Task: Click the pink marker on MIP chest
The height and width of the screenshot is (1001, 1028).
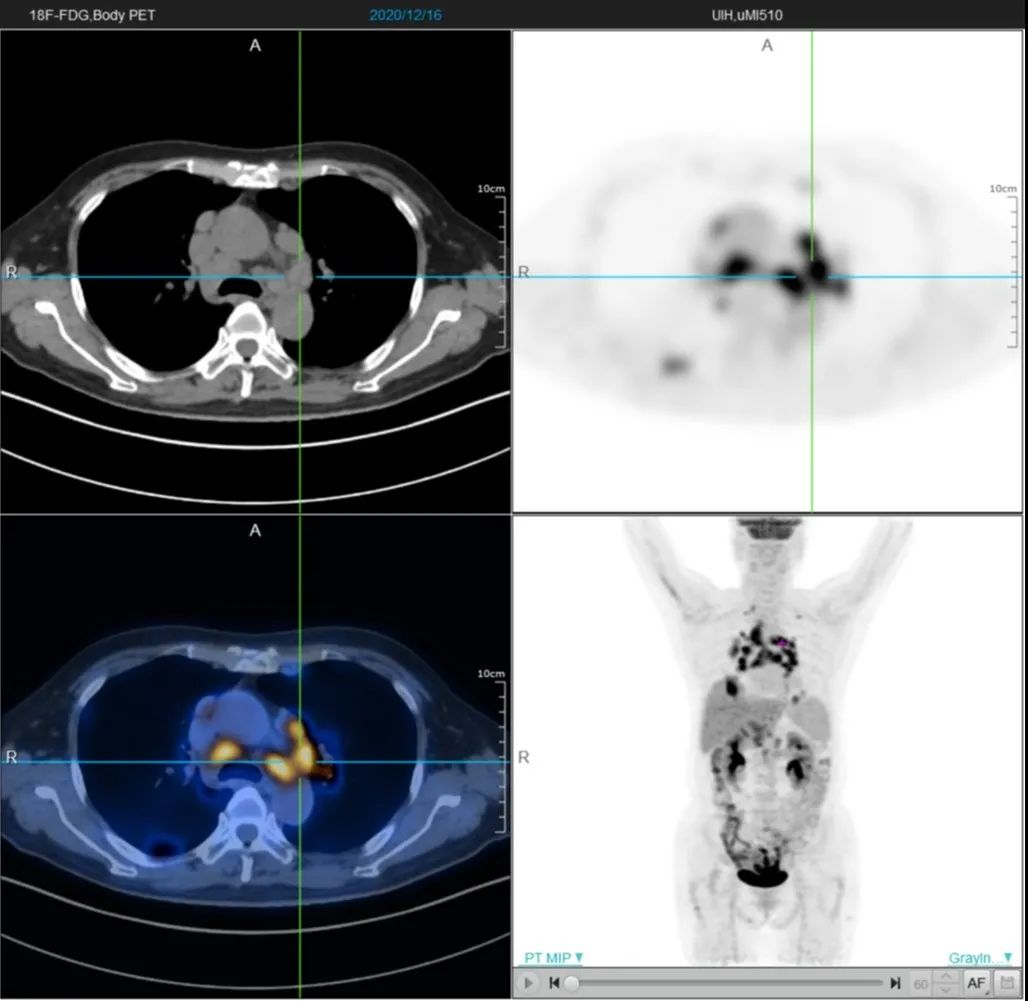Action: tap(782, 642)
